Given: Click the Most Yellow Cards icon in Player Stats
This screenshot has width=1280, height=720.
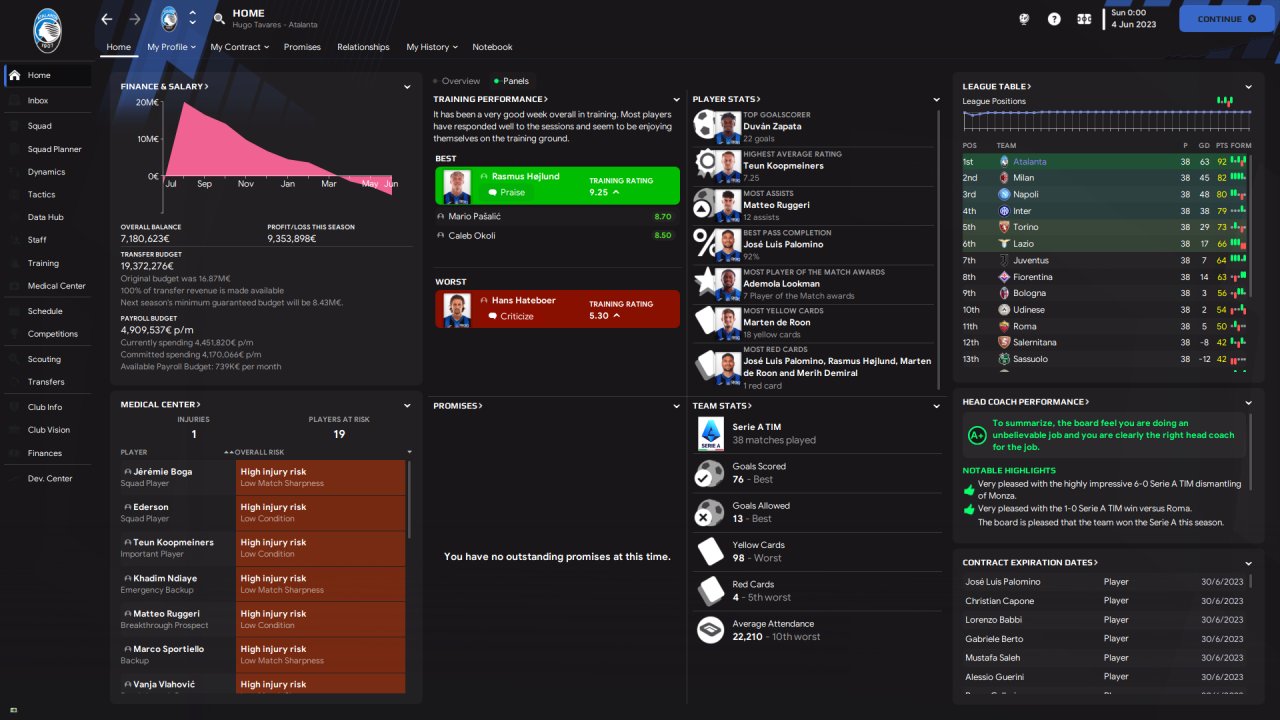Looking at the screenshot, I should tap(707, 320).
